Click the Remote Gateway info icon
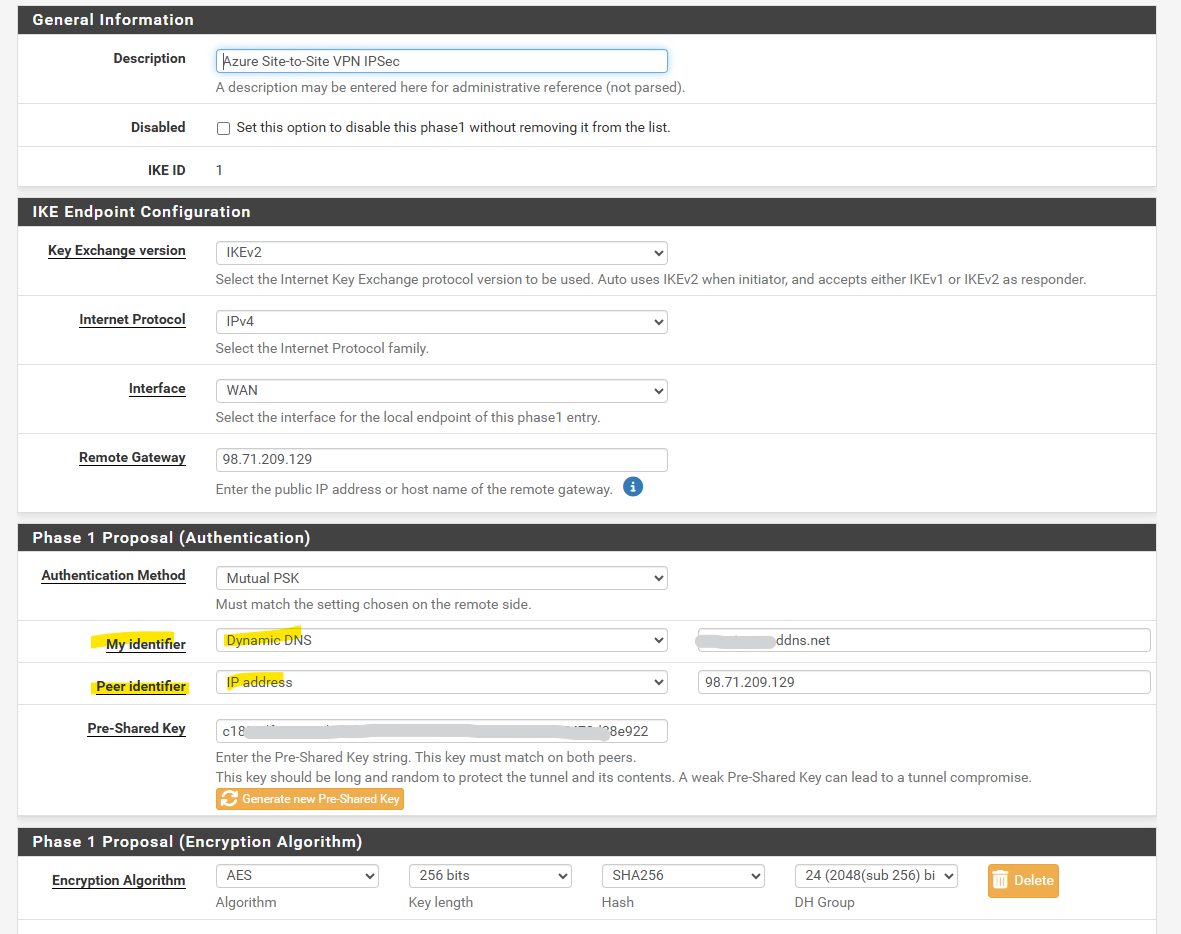 pyautogui.click(x=632, y=487)
